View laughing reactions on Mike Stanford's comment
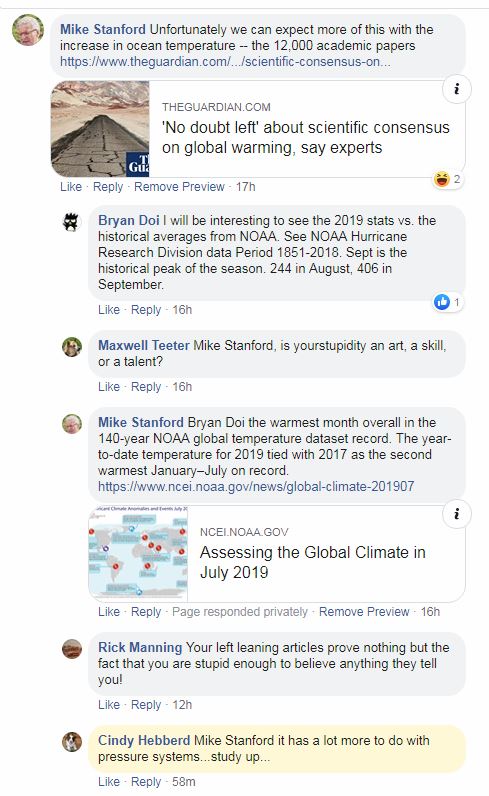This screenshot has height=796, width=489. click(448, 179)
